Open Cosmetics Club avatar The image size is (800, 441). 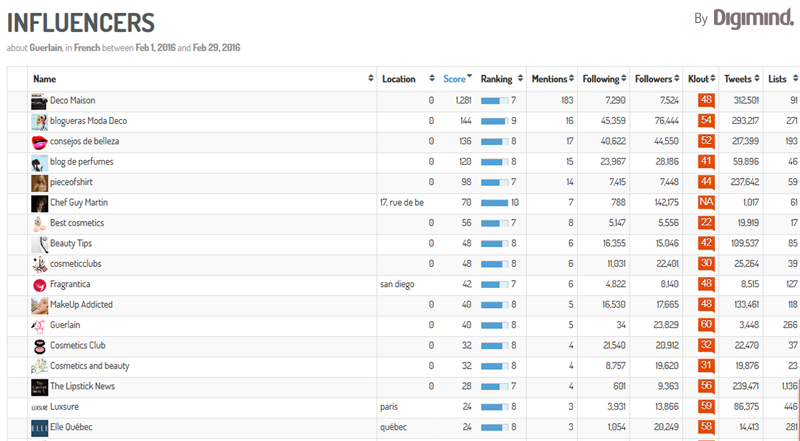click(x=39, y=347)
